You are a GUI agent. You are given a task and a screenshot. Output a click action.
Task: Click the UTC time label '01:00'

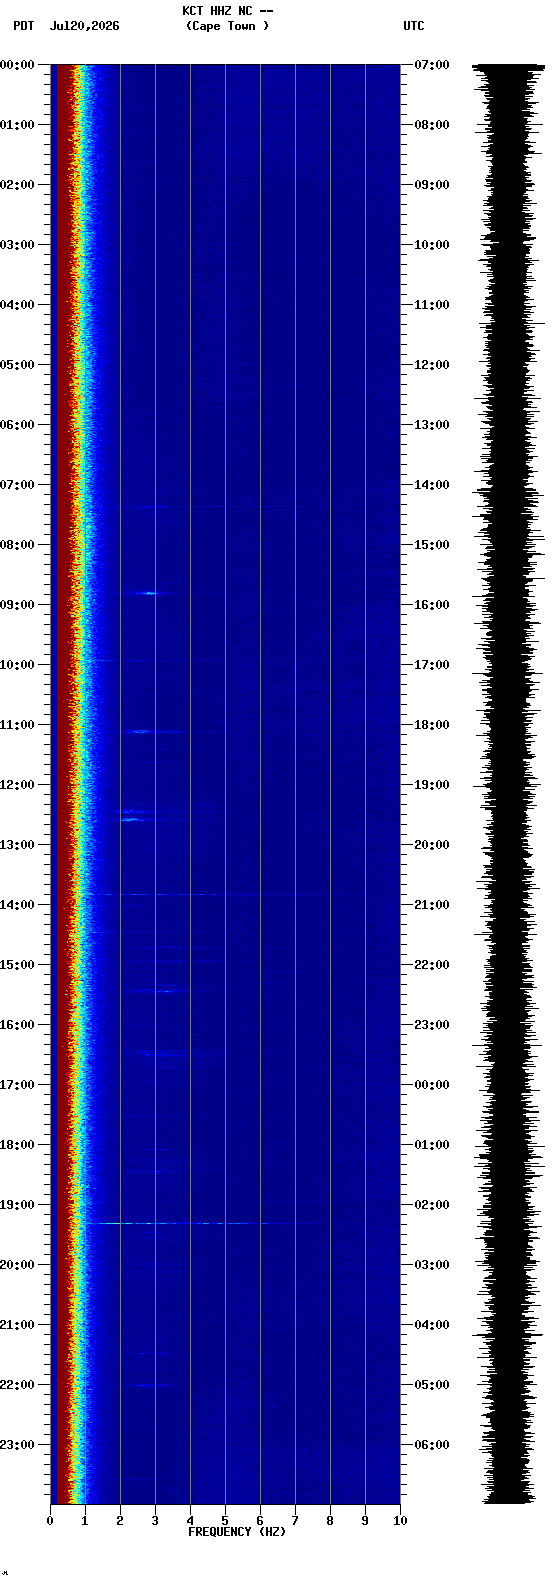coord(431,1145)
